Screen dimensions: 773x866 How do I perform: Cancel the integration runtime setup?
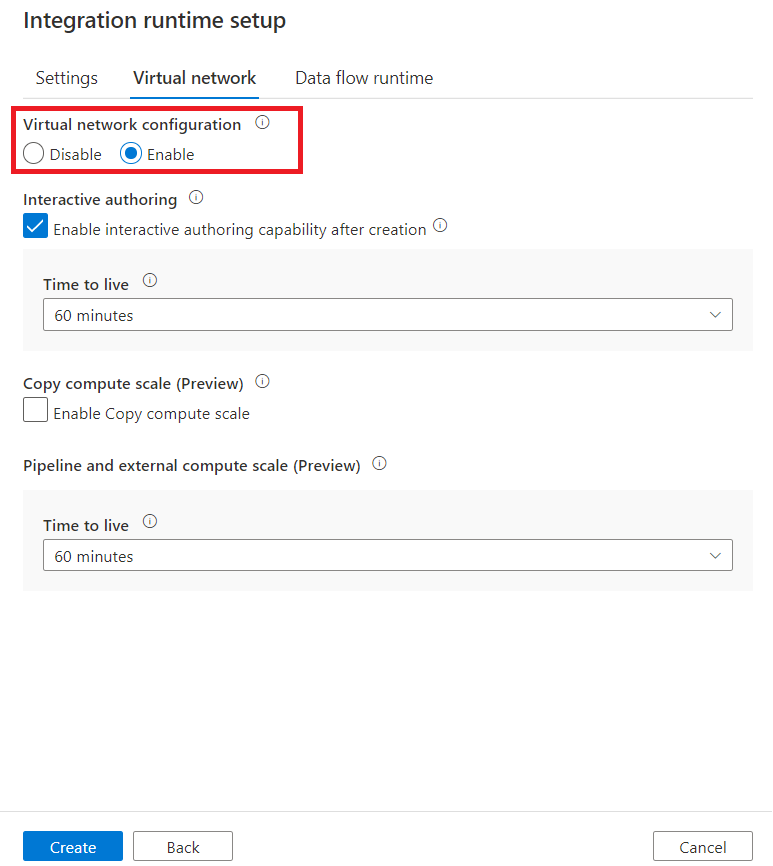(702, 845)
